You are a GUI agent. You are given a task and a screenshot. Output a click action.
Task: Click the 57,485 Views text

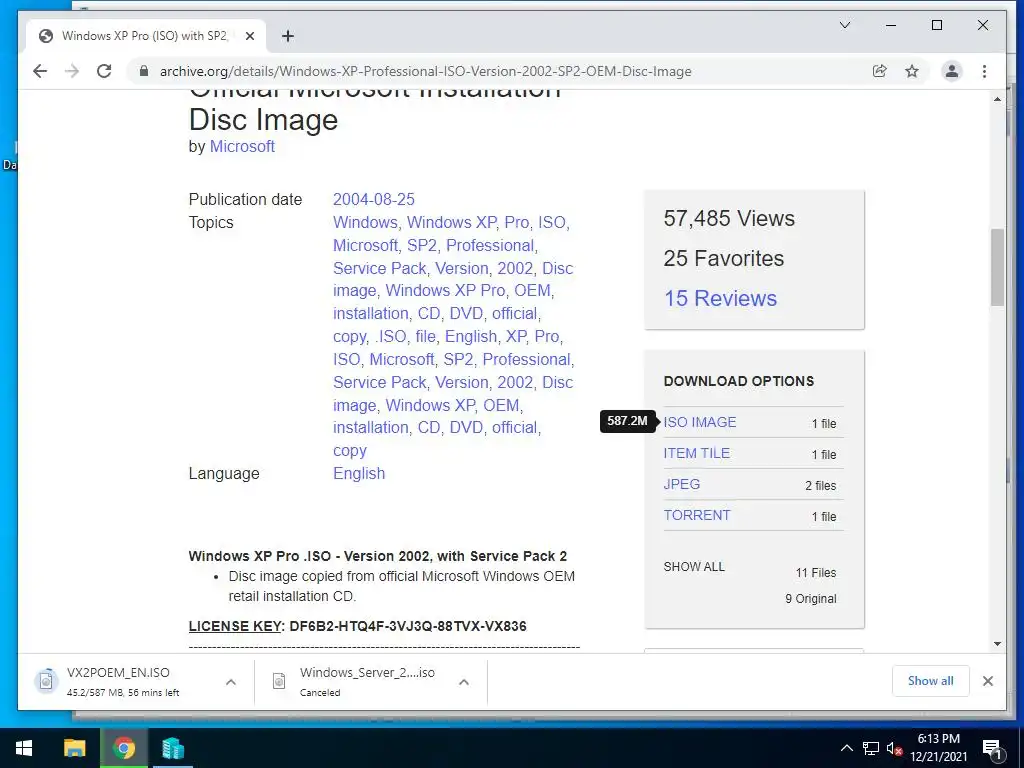(x=729, y=218)
